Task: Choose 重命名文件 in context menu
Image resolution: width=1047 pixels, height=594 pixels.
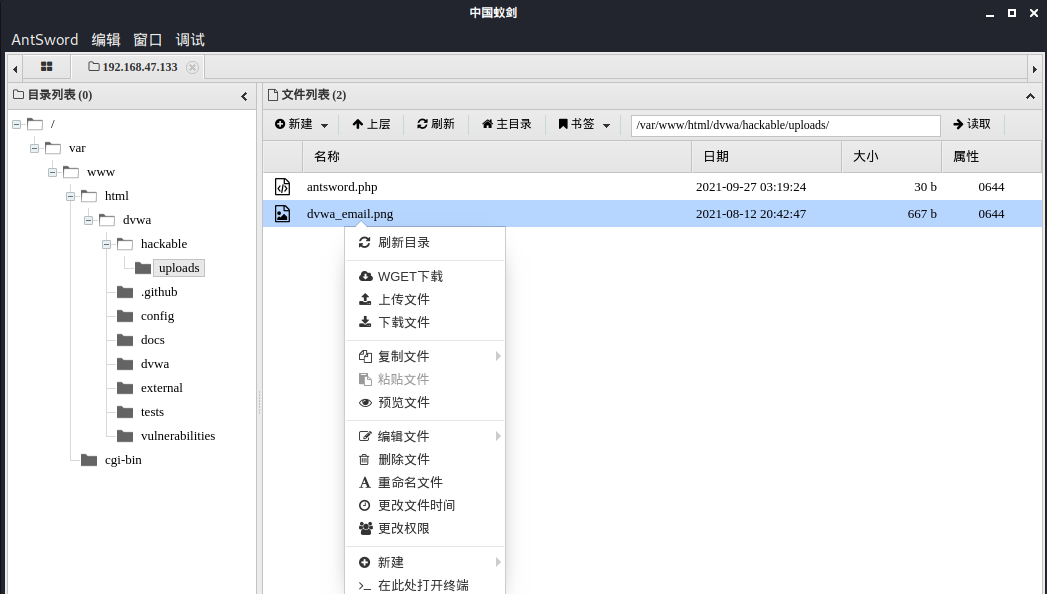Action: click(x=425, y=482)
